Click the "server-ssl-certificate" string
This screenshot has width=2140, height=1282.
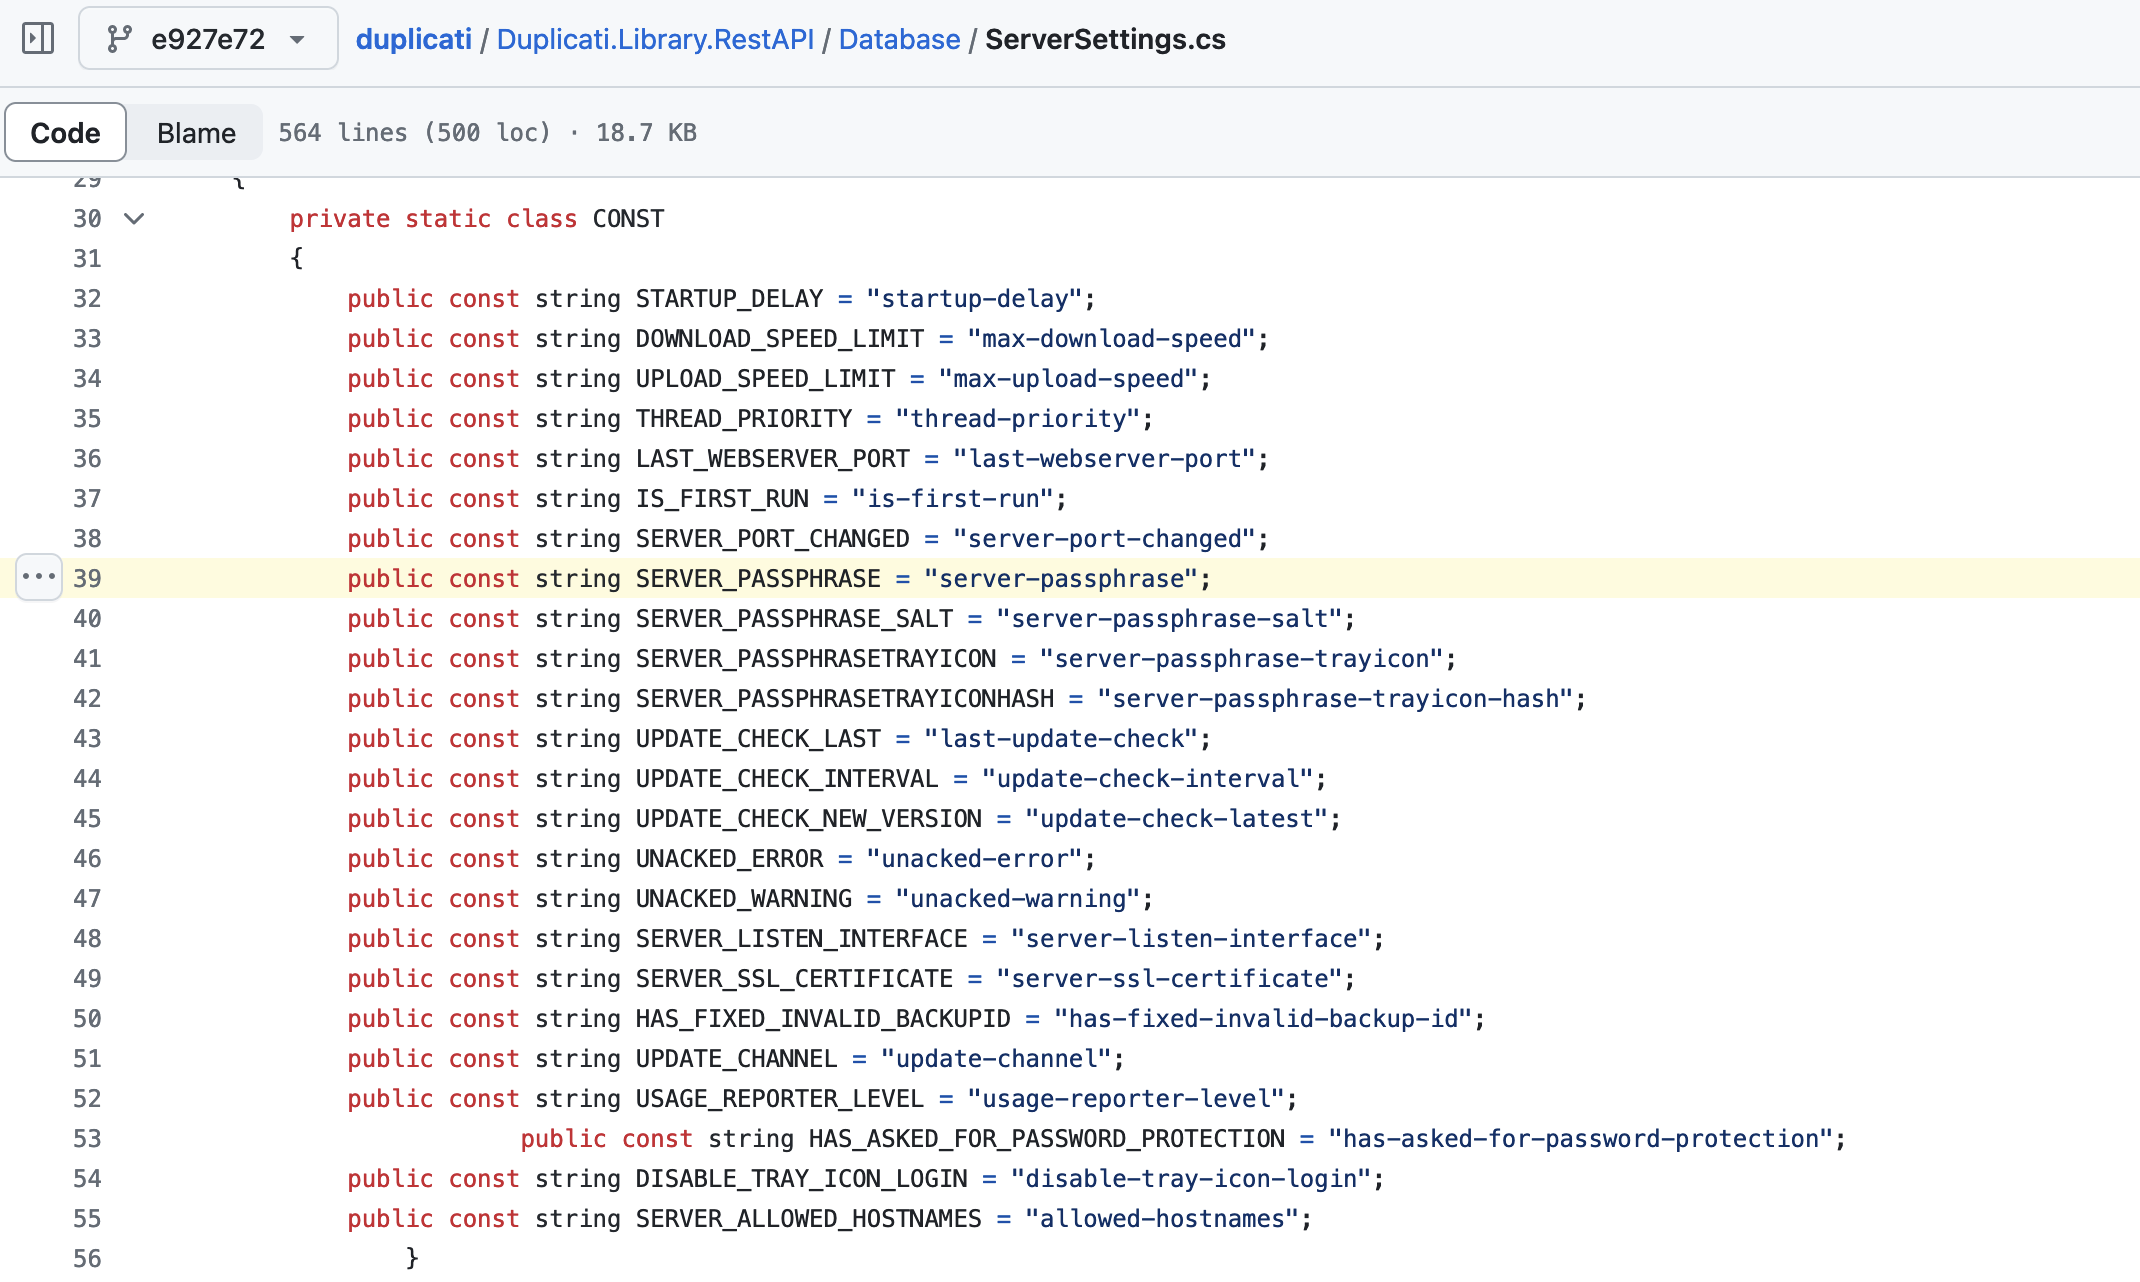click(x=1168, y=978)
